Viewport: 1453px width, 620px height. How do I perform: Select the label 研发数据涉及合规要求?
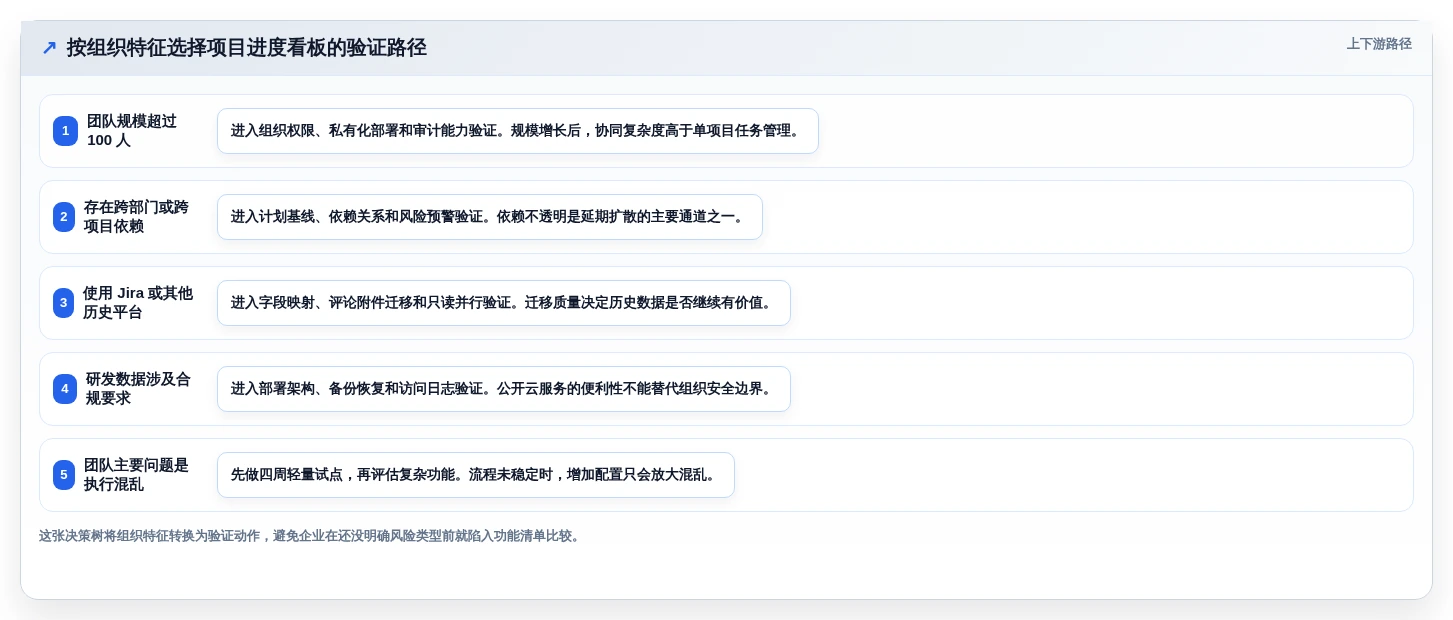point(138,389)
